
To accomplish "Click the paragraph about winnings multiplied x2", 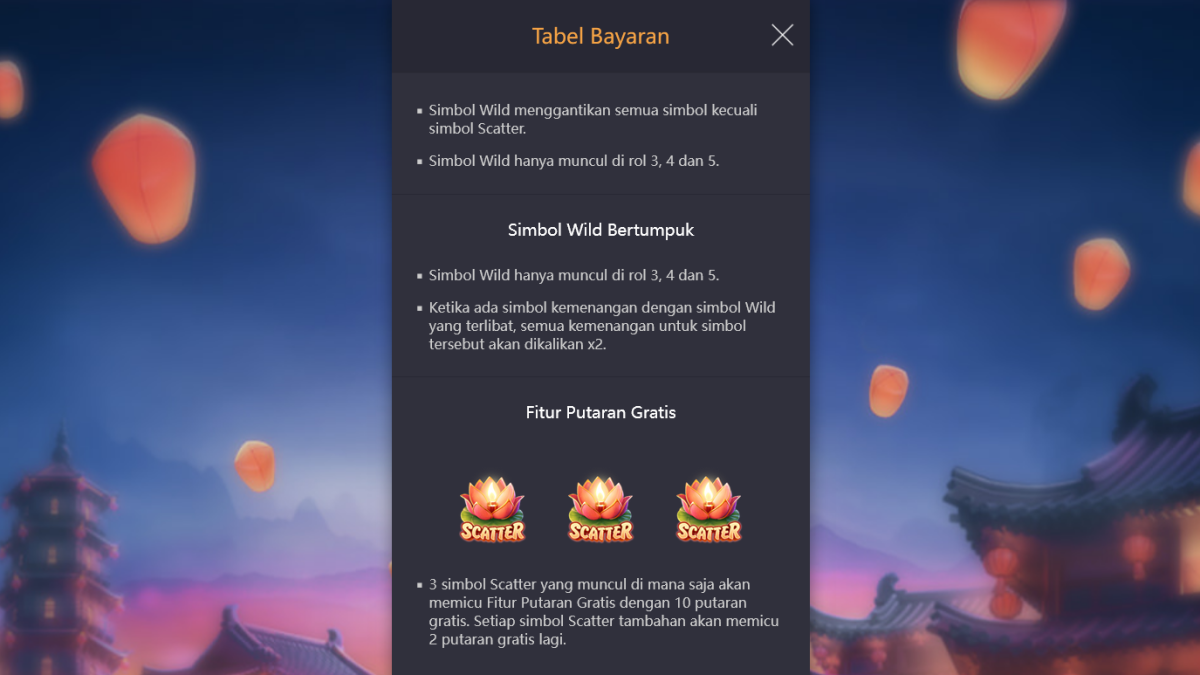I will click(600, 326).
